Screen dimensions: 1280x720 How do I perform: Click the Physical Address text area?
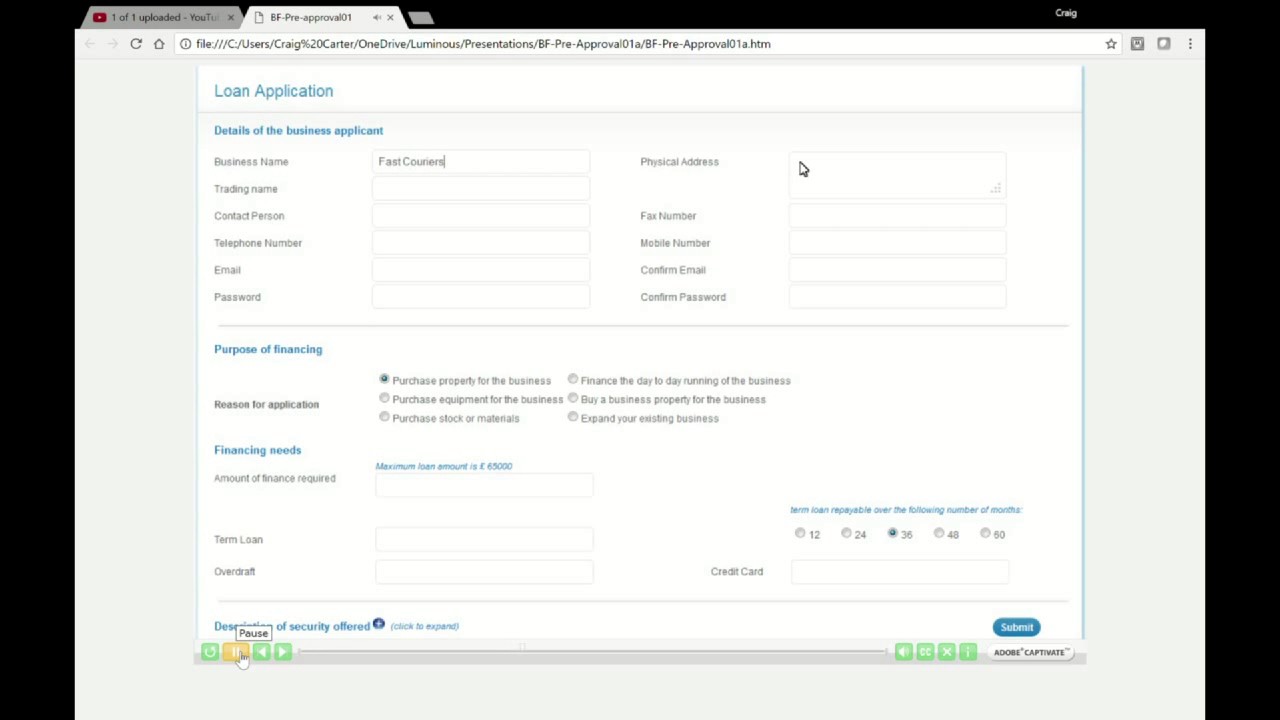click(897, 174)
